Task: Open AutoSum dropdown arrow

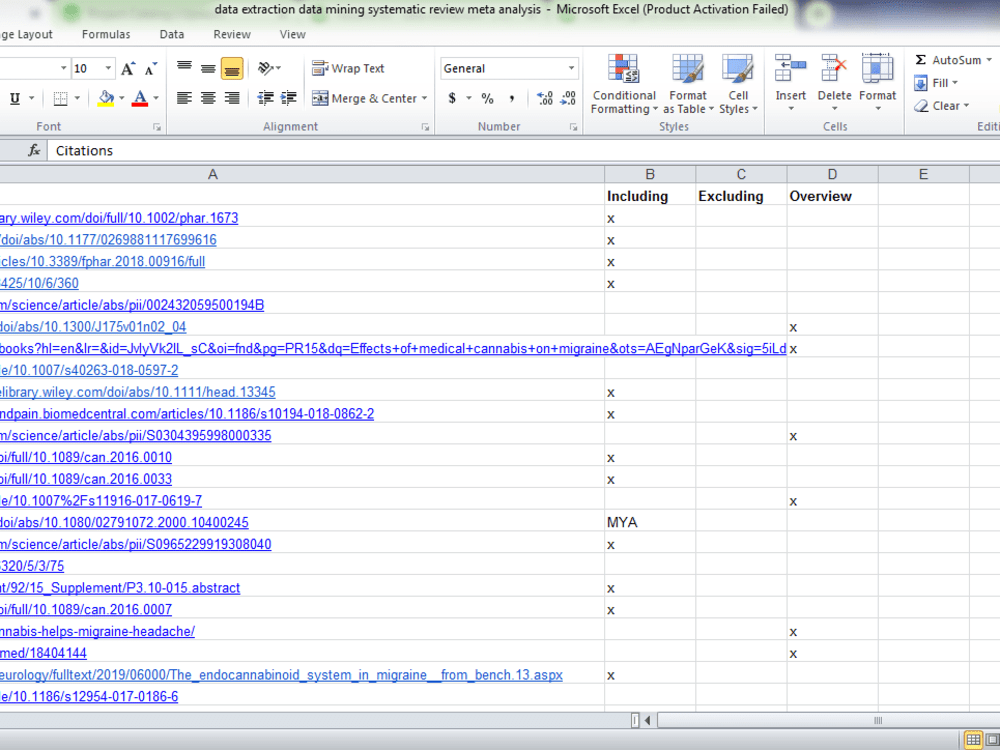Action: tap(989, 60)
